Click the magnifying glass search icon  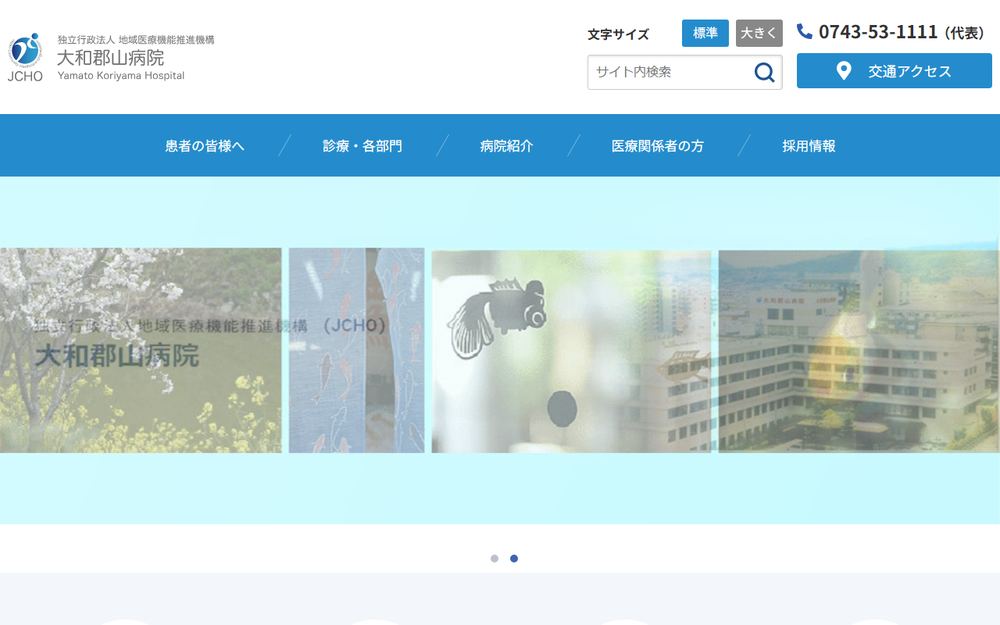764,72
